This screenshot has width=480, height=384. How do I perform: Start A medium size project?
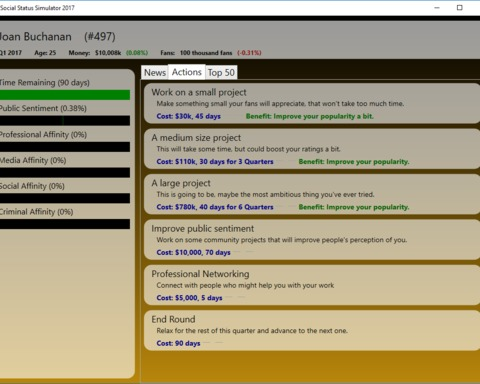point(312,149)
